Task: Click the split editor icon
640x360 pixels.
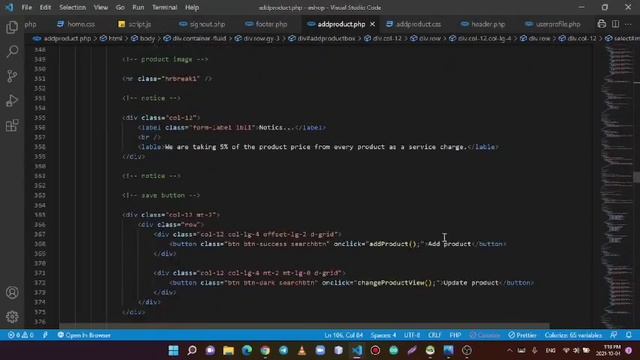Action: tap(615, 24)
